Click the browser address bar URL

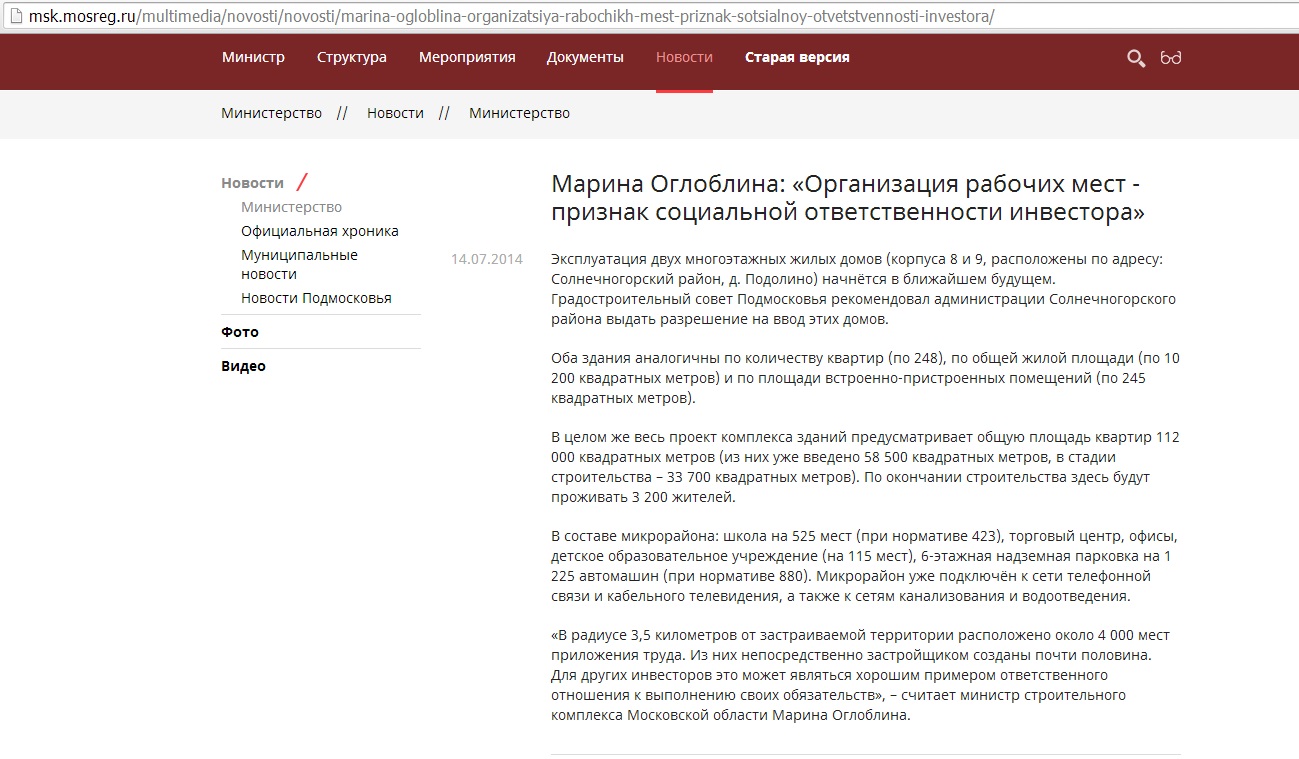512,18
